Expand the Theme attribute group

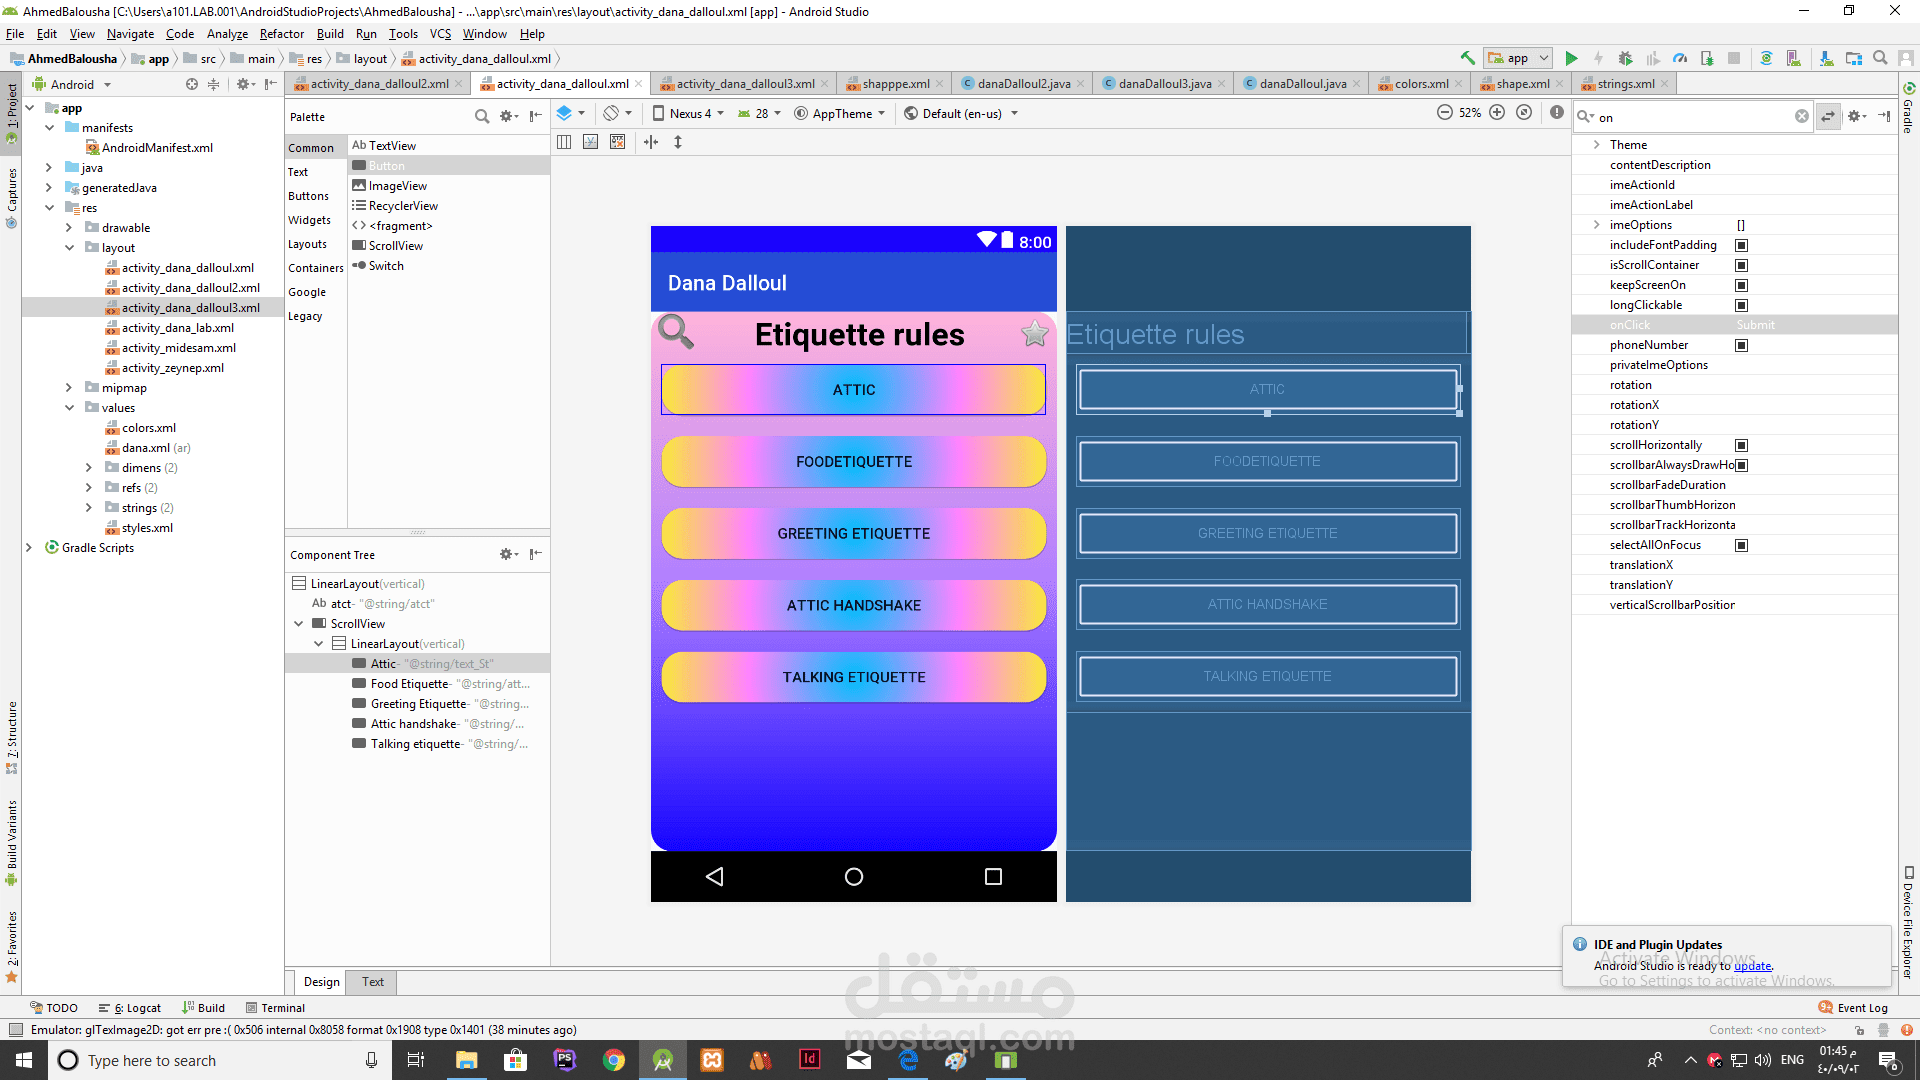point(1597,145)
